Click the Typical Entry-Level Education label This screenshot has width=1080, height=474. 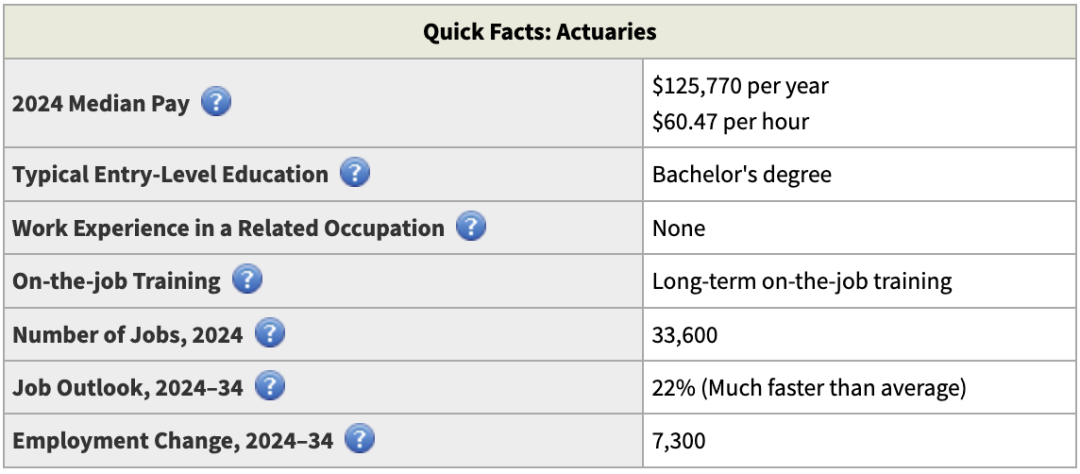(170, 175)
